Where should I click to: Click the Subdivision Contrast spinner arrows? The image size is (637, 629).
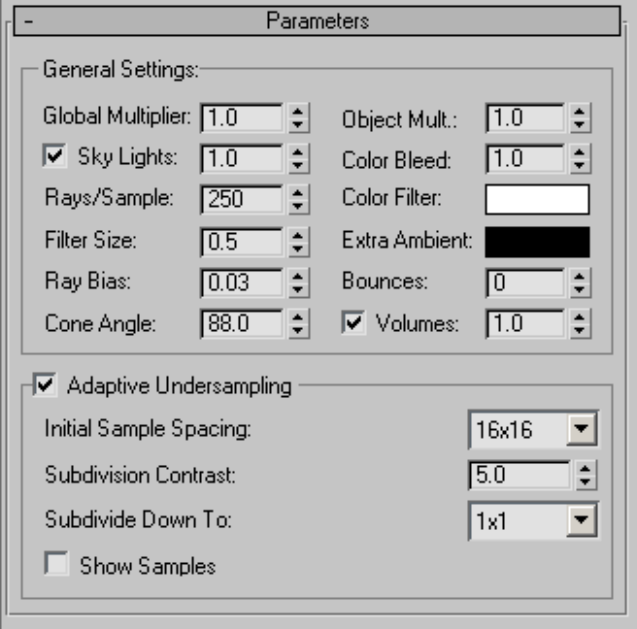(x=584, y=475)
